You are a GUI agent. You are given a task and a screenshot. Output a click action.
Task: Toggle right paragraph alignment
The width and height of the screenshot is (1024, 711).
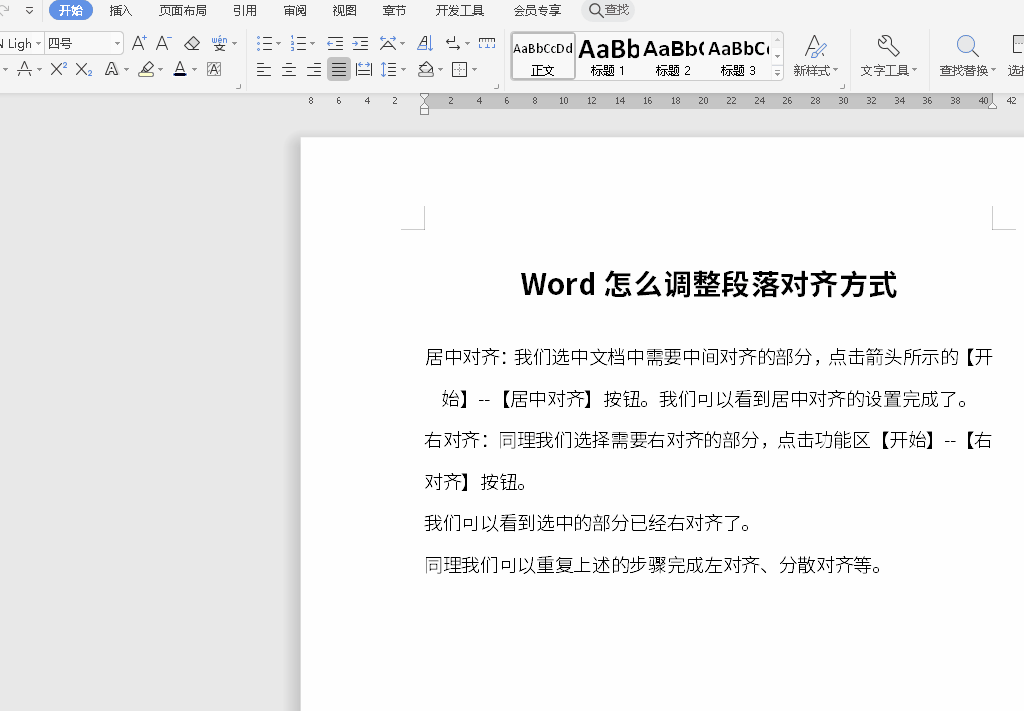point(315,70)
